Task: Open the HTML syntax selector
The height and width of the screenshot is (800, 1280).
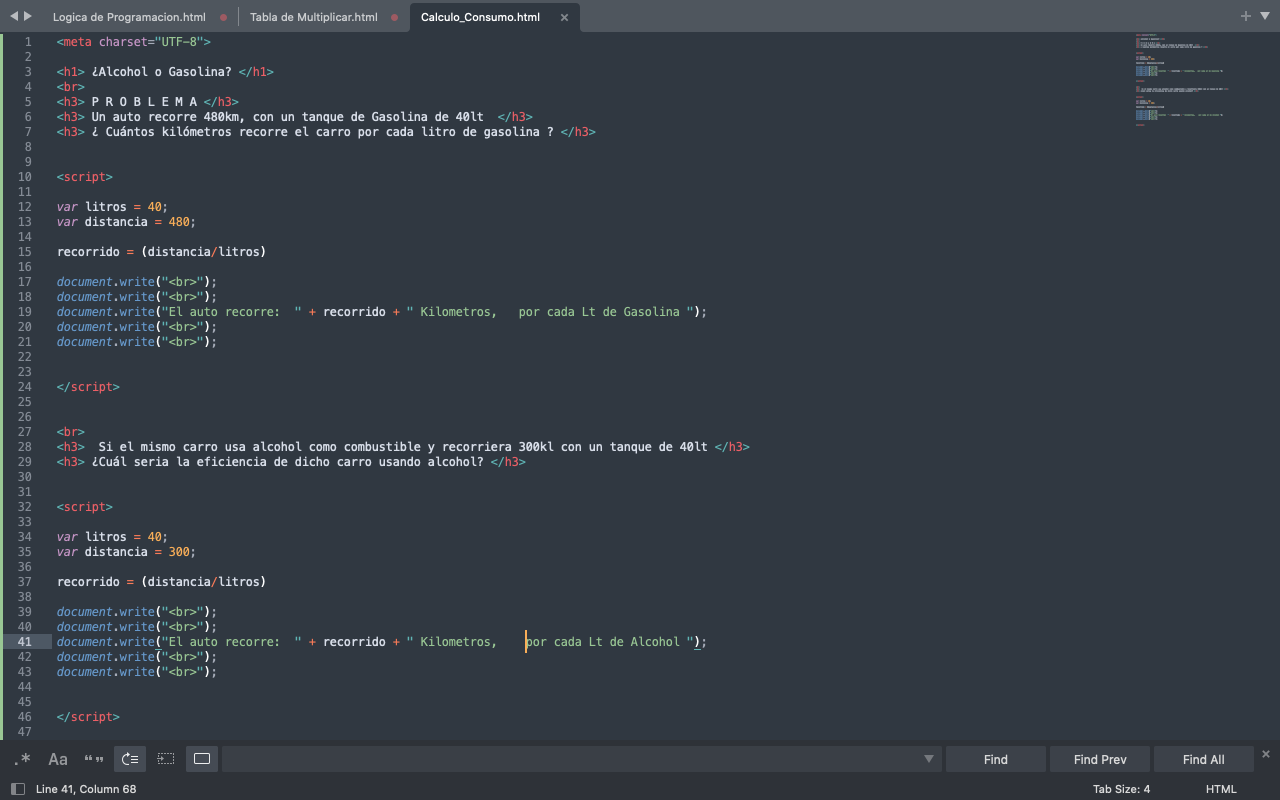Action: tap(1221, 789)
